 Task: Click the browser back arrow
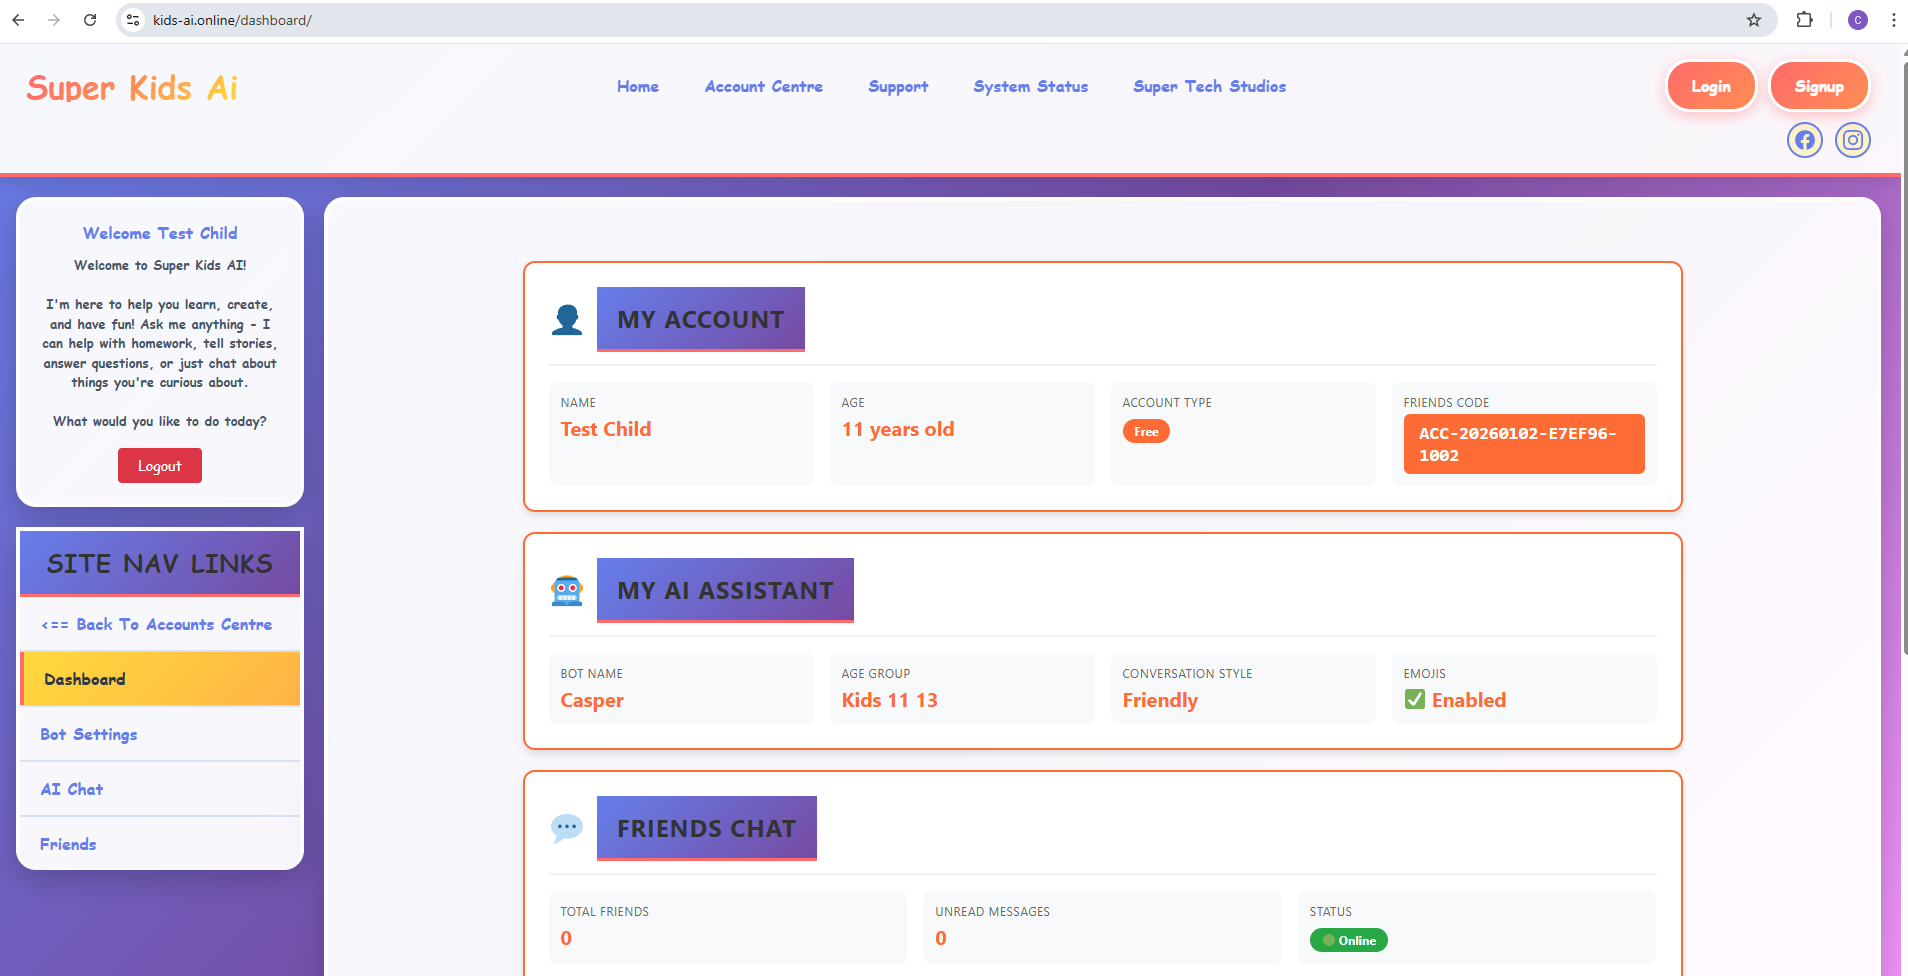click(18, 20)
